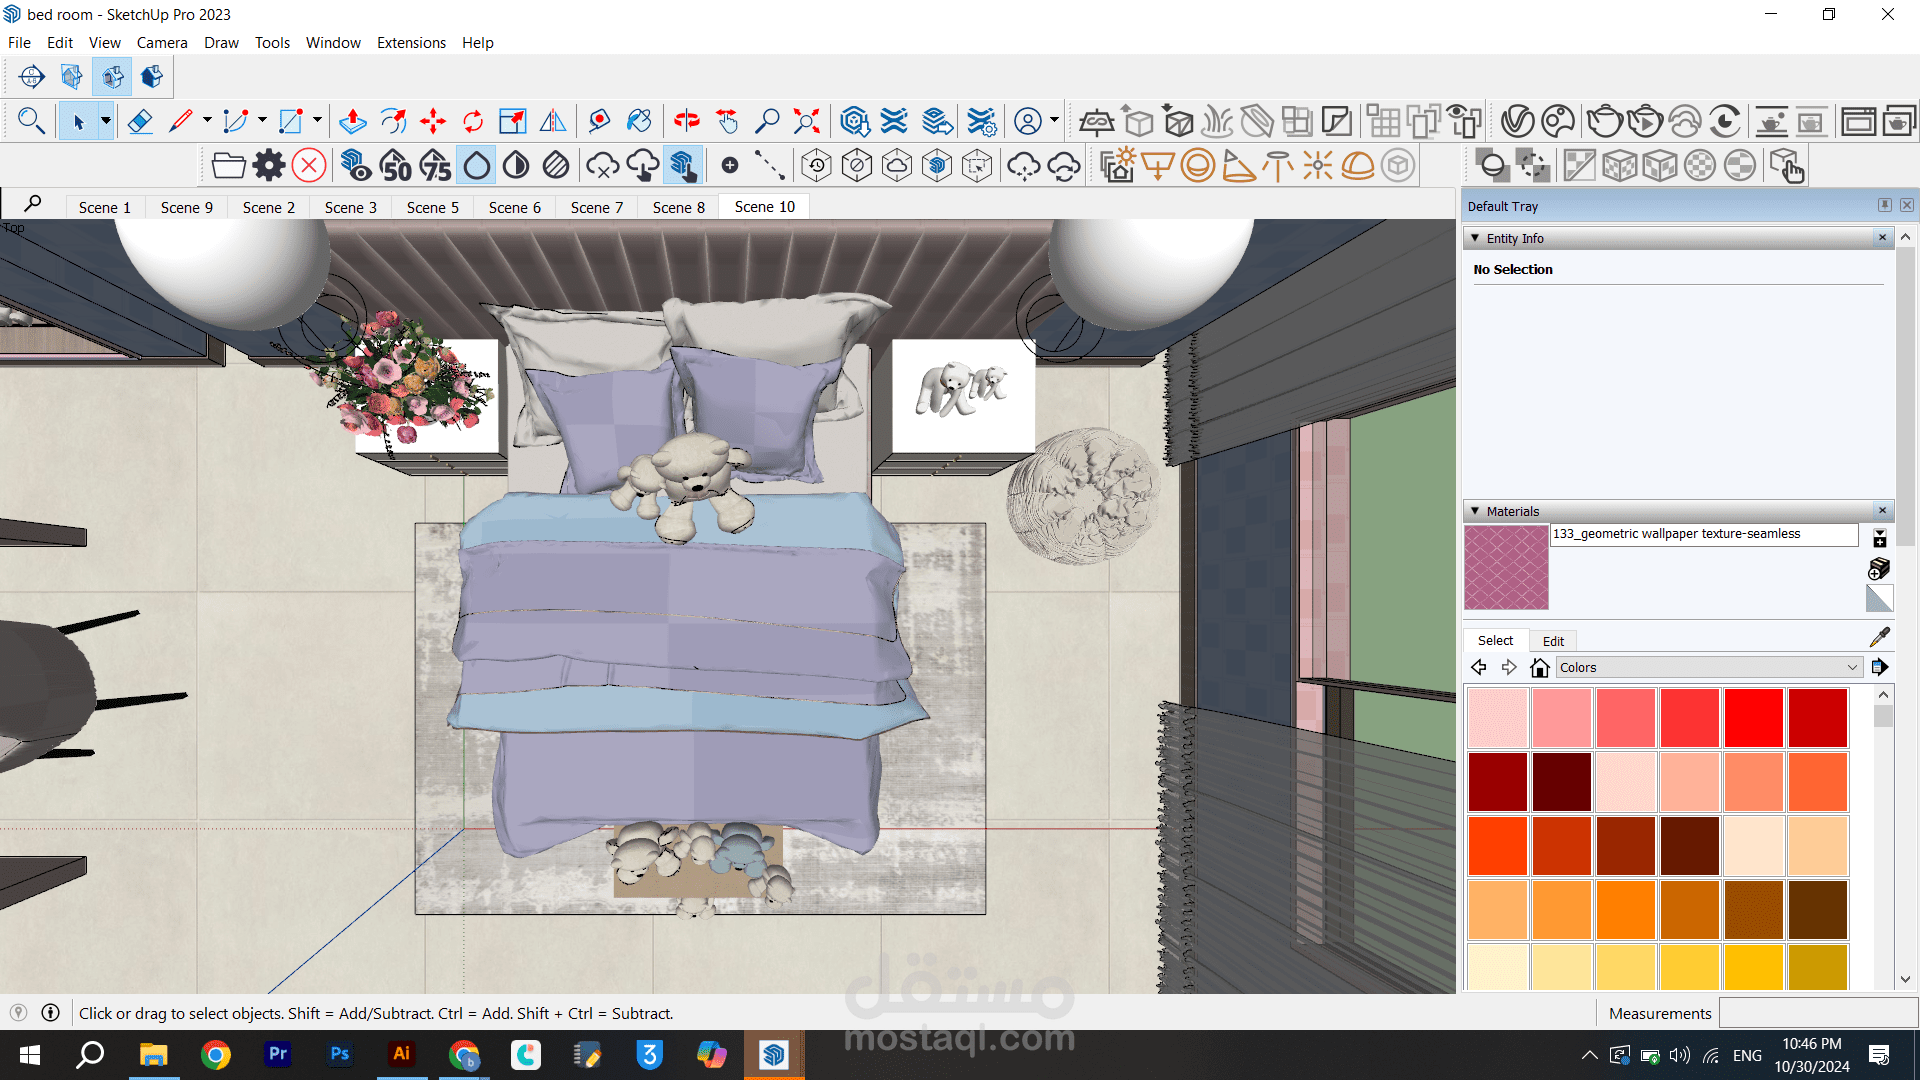Activate the Rotate tool

click(x=473, y=122)
